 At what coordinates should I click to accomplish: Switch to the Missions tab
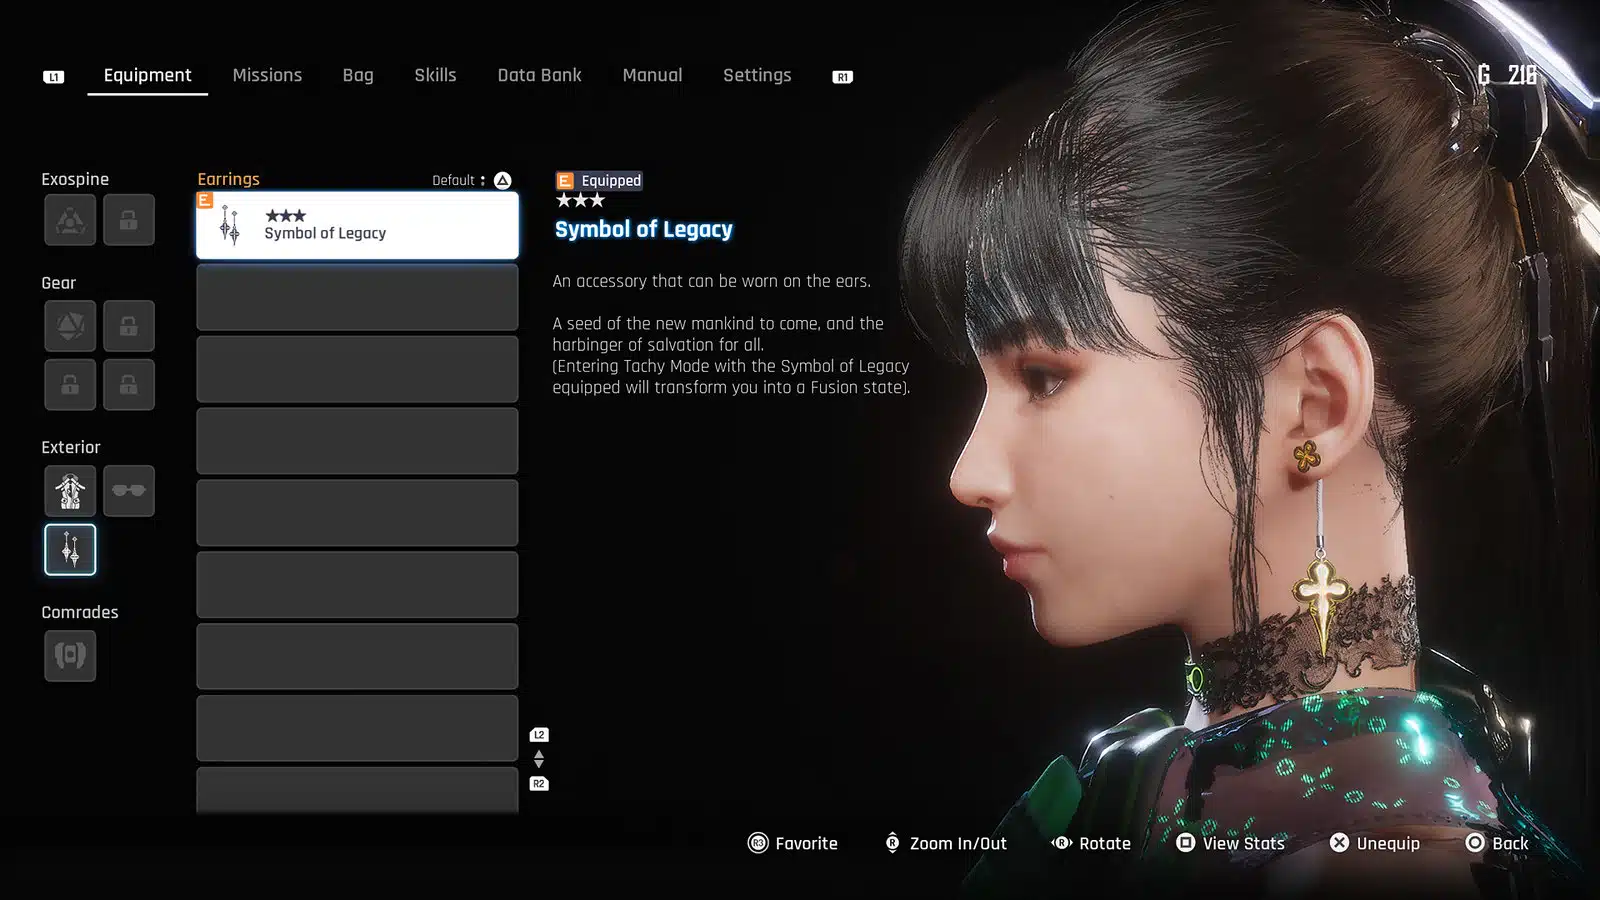267,75
